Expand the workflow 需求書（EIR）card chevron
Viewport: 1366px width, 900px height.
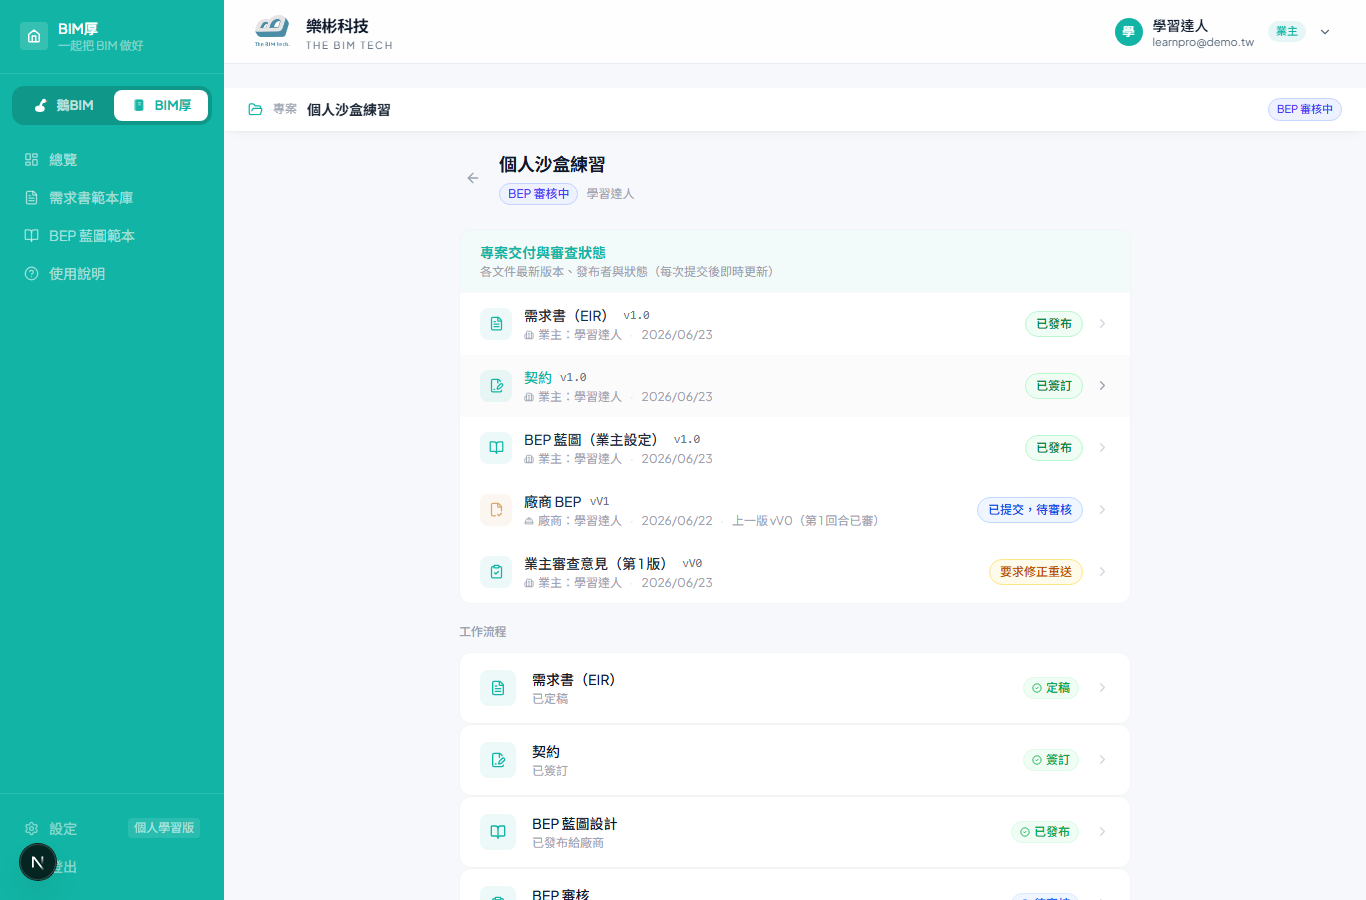pyautogui.click(x=1102, y=688)
